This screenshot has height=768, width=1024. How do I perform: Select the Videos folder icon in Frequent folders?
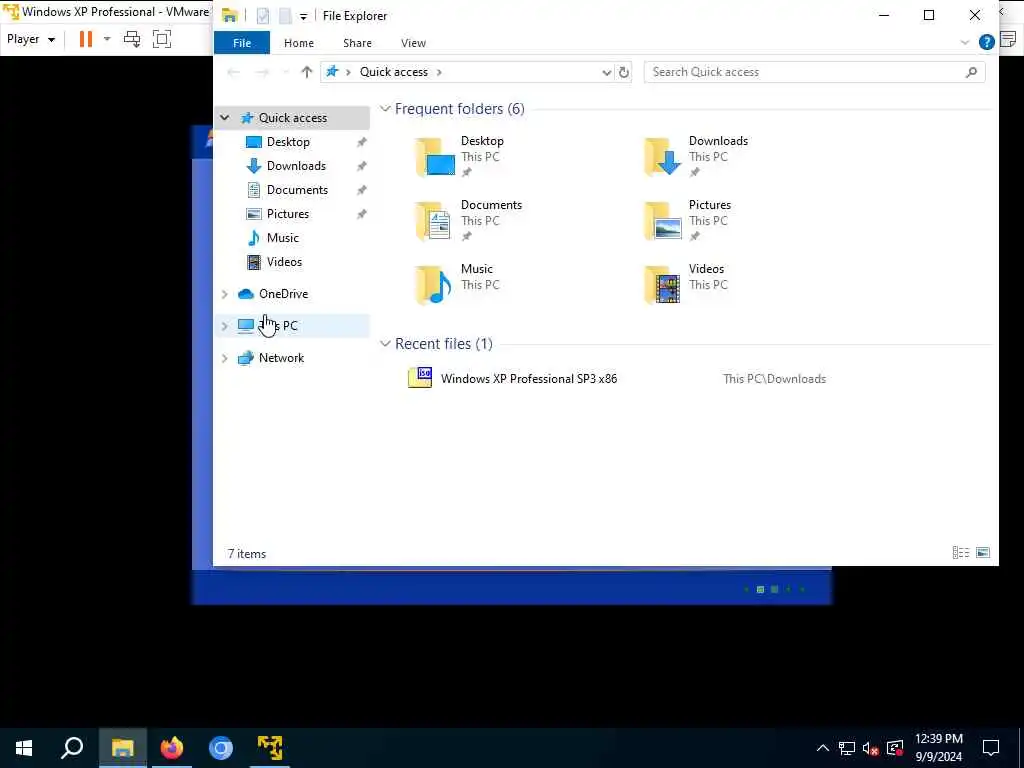(664, 285)
